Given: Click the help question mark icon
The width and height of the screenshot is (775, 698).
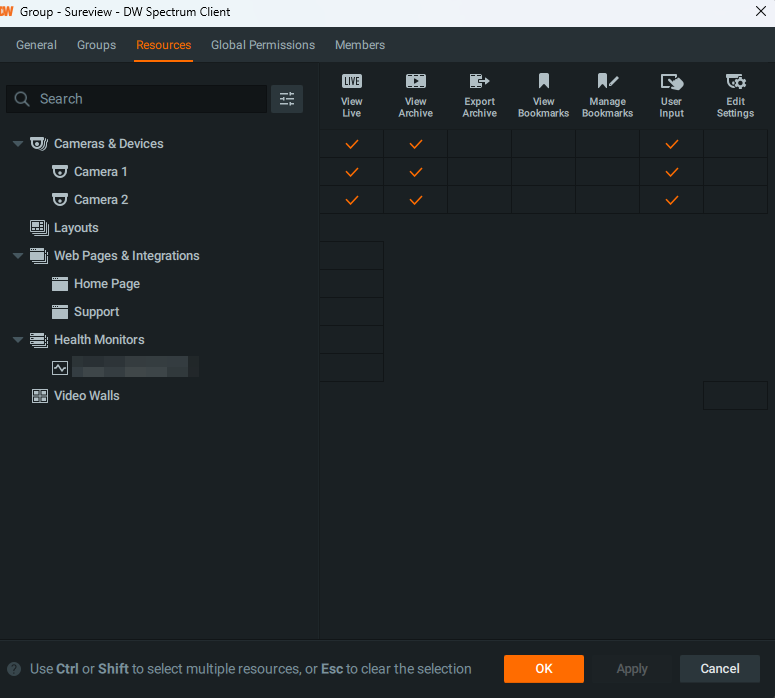Looking at the screenshot, I should click(x=14, y=669).
